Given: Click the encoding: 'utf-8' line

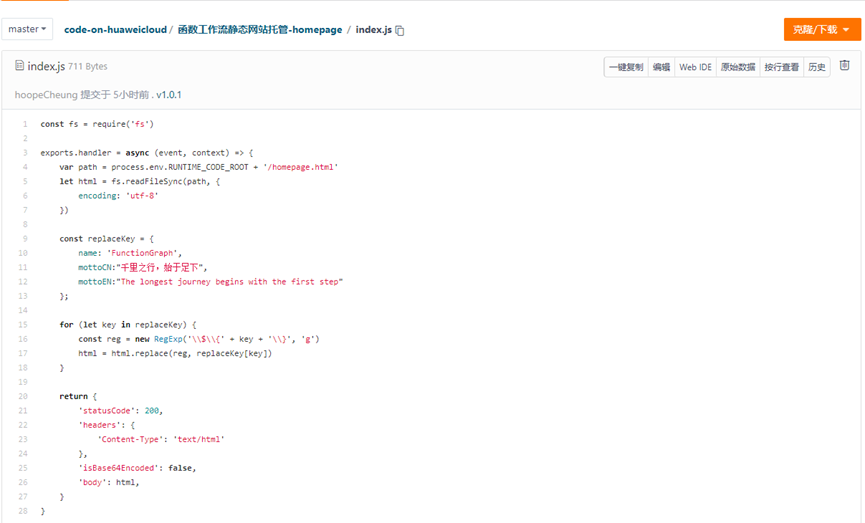Looking at the screenshot, I should coord(118,196).
